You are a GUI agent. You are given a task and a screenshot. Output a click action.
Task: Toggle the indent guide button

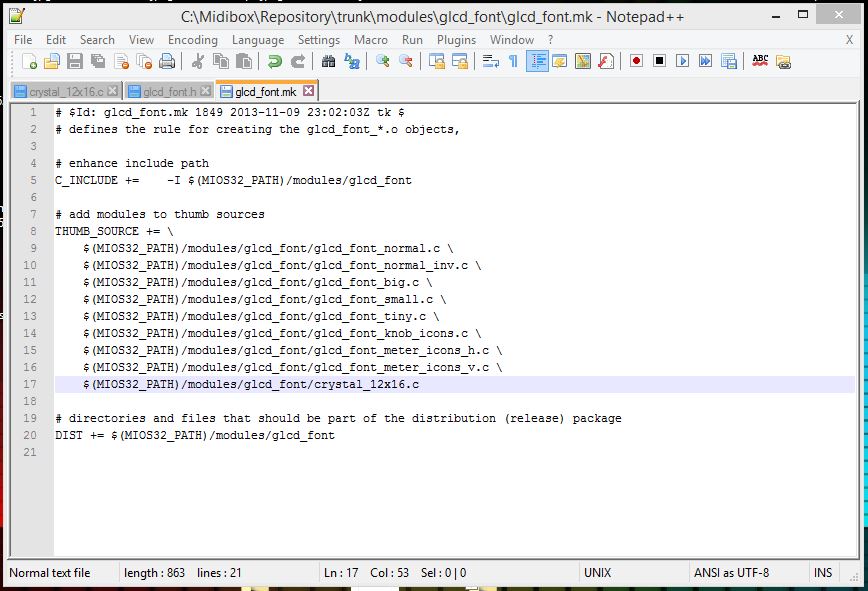coord(537,61)
